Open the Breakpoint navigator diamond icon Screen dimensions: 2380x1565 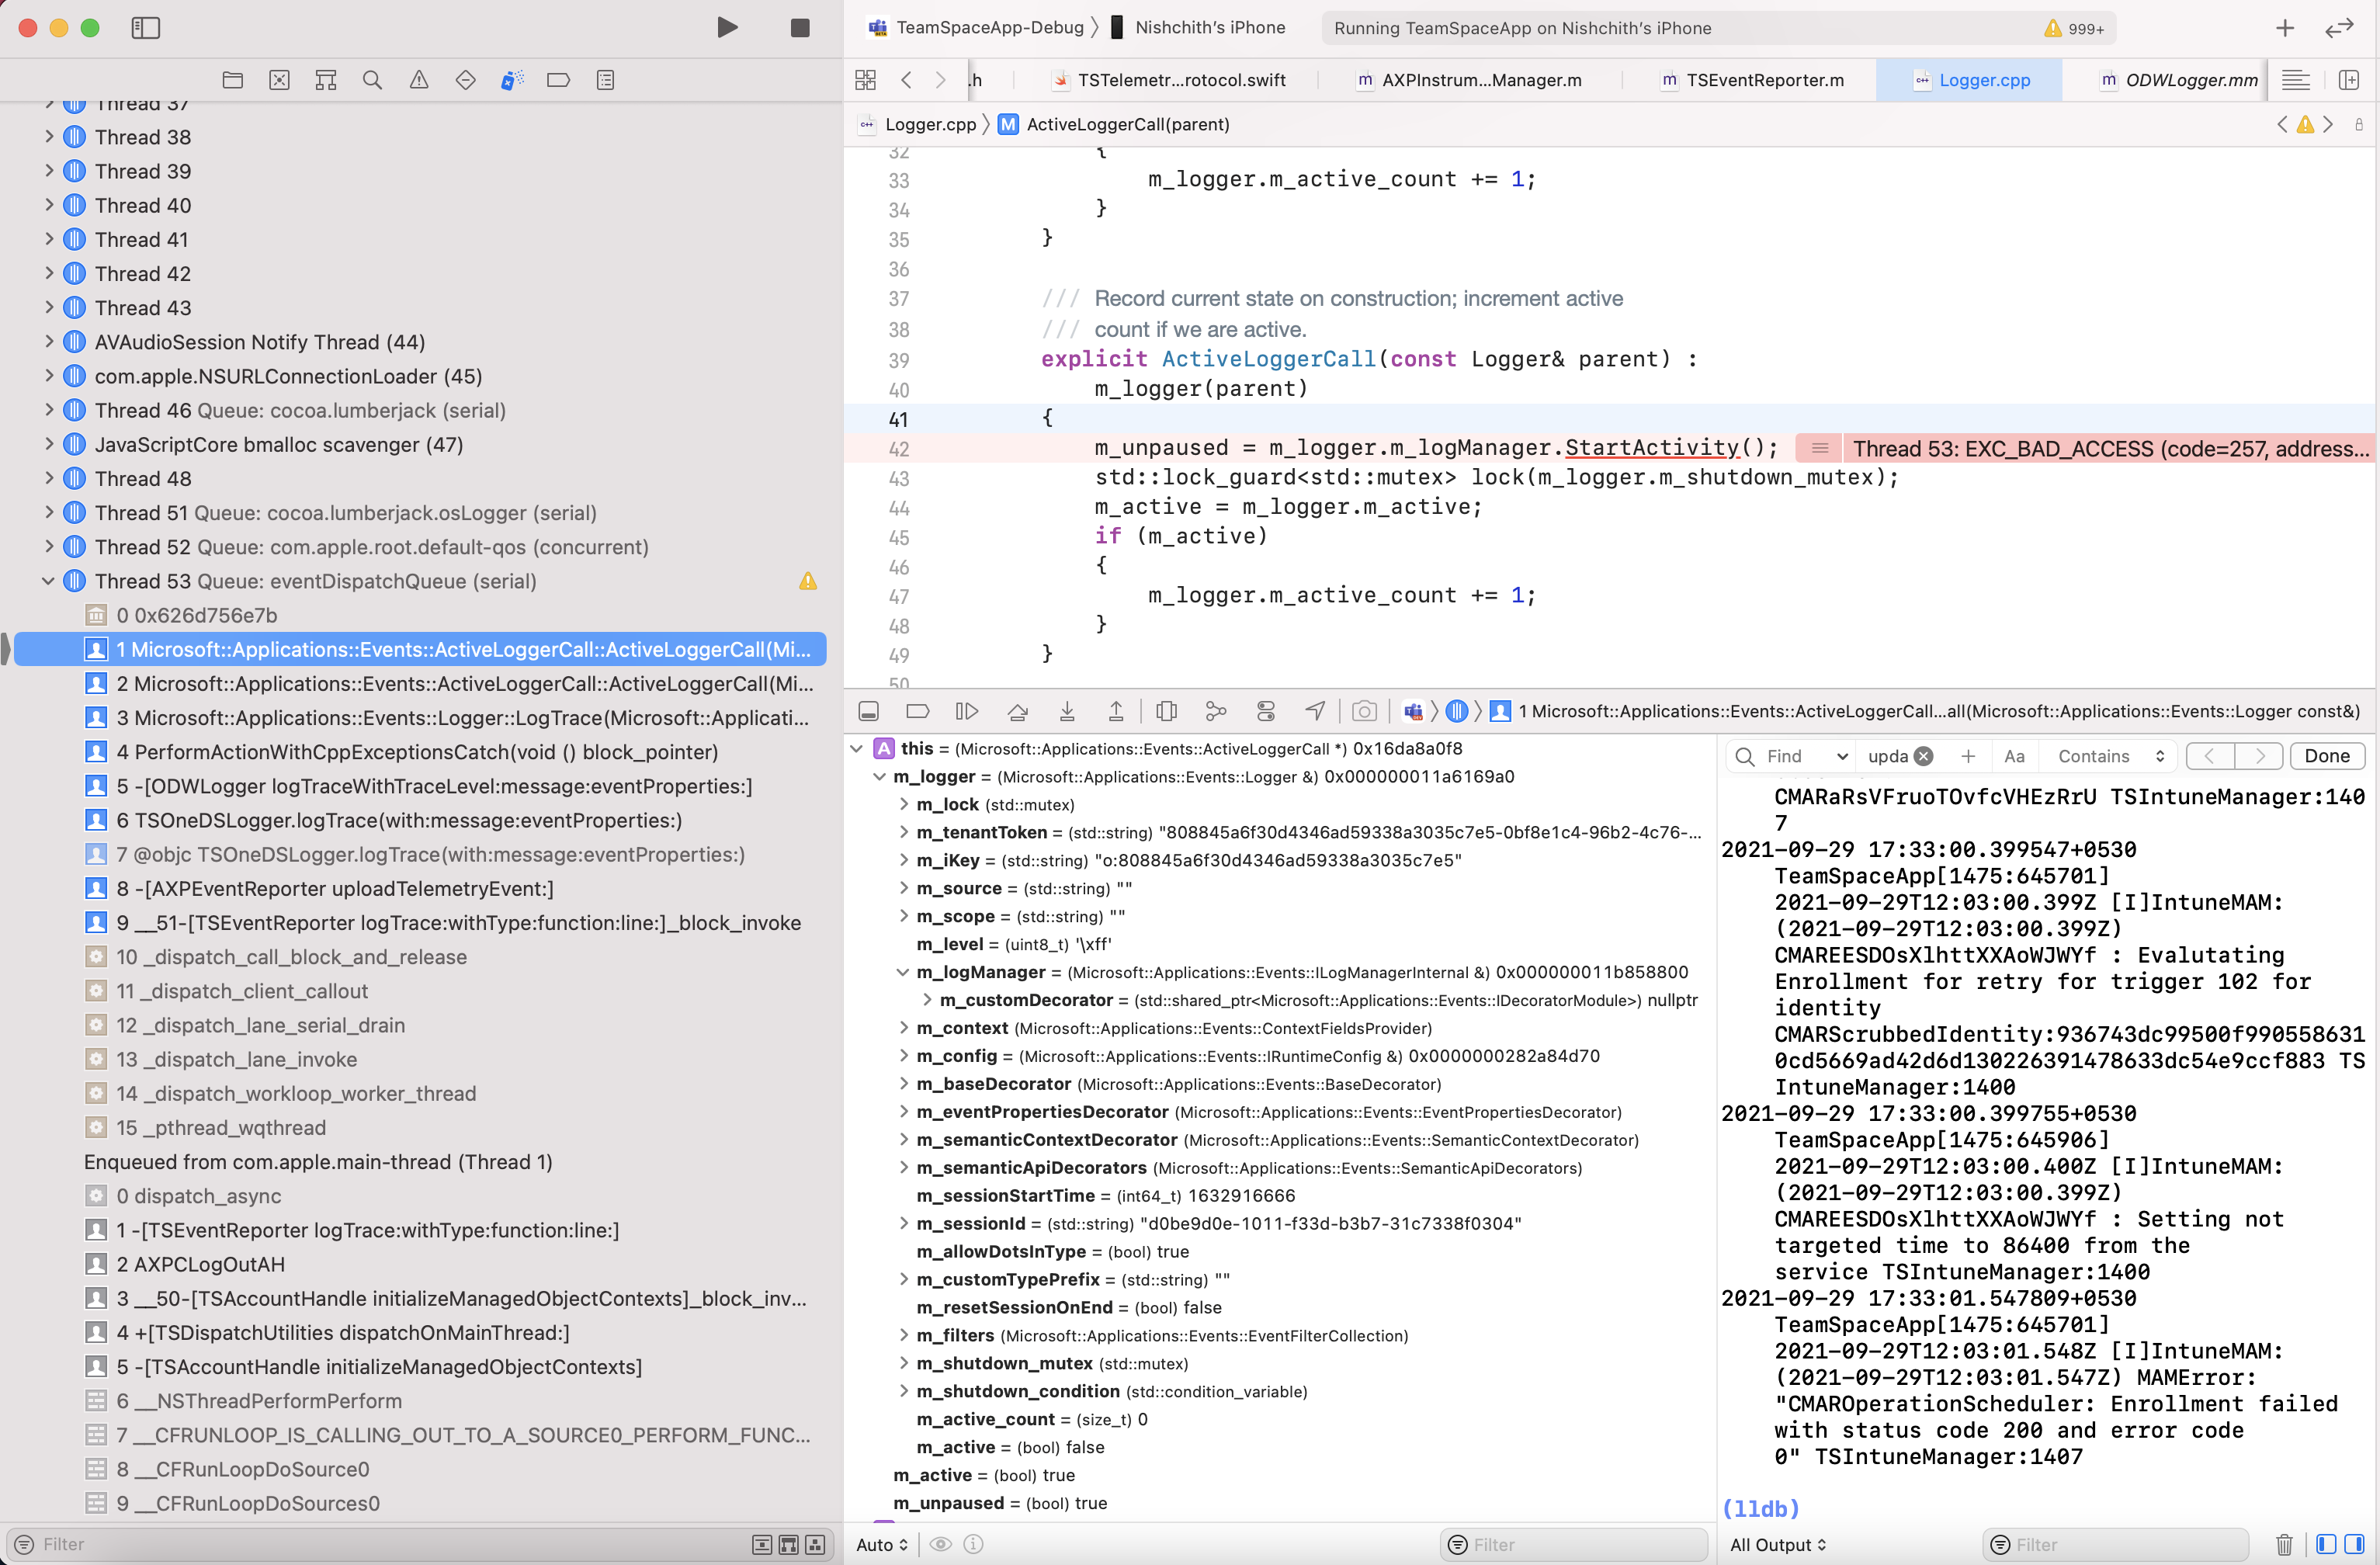[466, 80]
